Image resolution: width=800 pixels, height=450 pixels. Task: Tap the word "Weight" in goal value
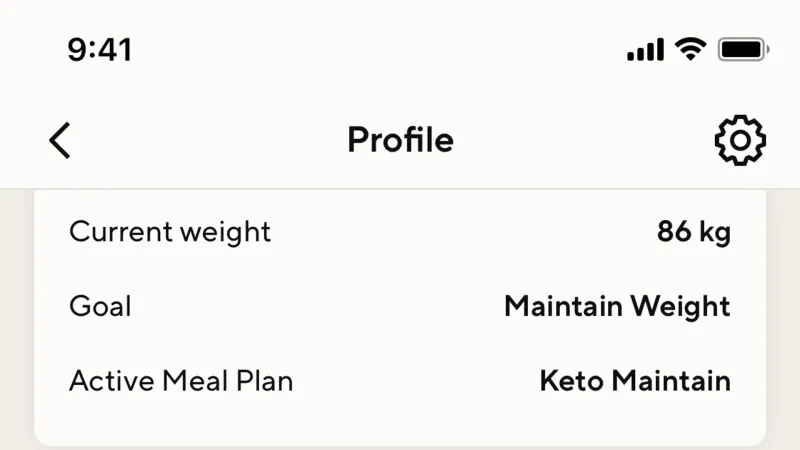pos(681,307)
